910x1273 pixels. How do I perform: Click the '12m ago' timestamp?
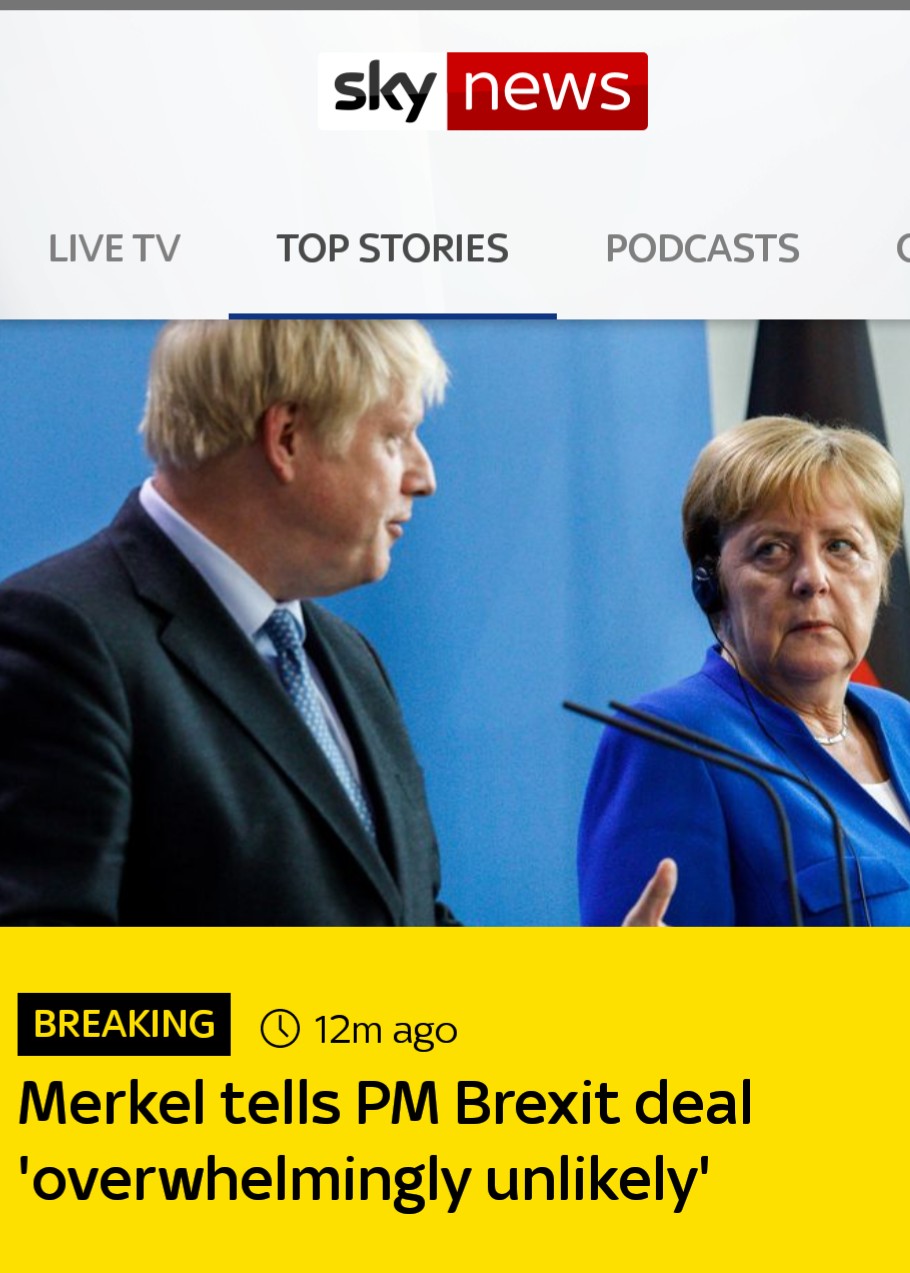coord(385,1029)
